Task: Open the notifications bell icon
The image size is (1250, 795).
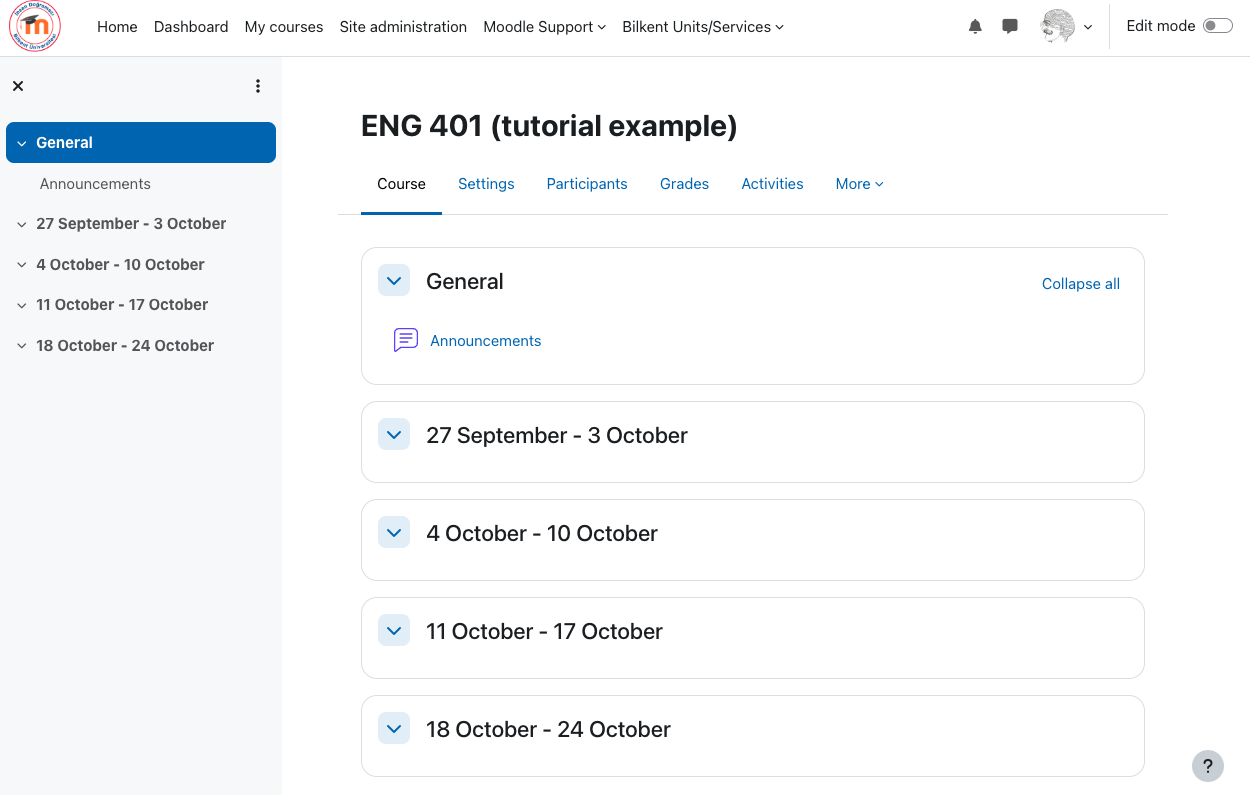Action: 975,27
